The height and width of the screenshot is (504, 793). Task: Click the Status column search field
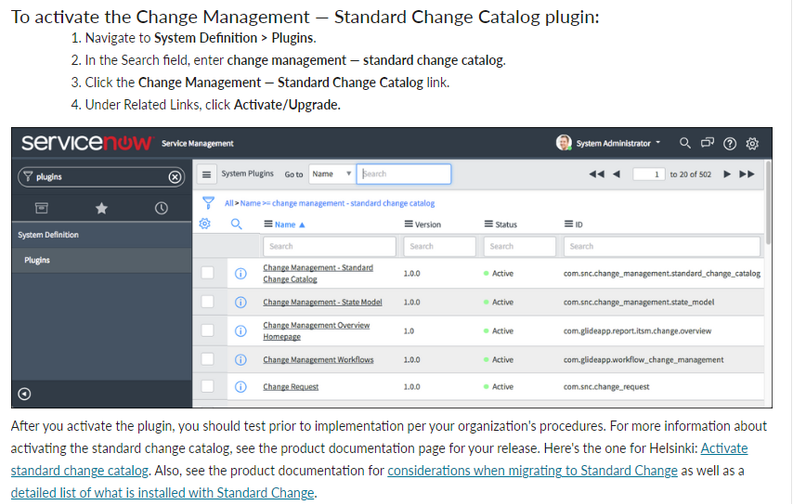coord(519,246)
